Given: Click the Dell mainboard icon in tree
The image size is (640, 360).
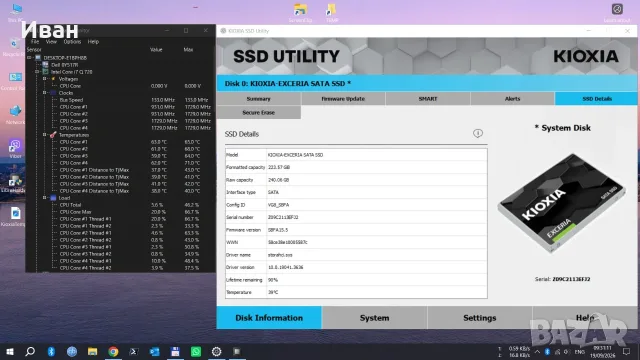Looking at the screenshot, I should pos(46,65).
